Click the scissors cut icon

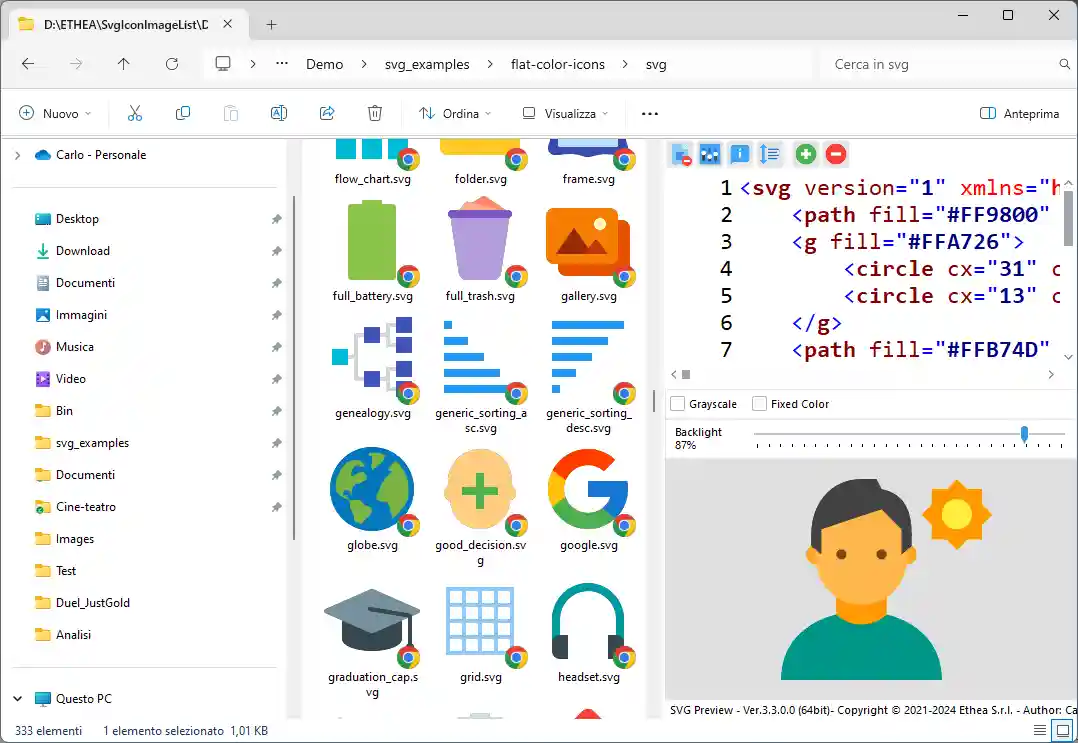pyautogui.click(x=135, y=114)
